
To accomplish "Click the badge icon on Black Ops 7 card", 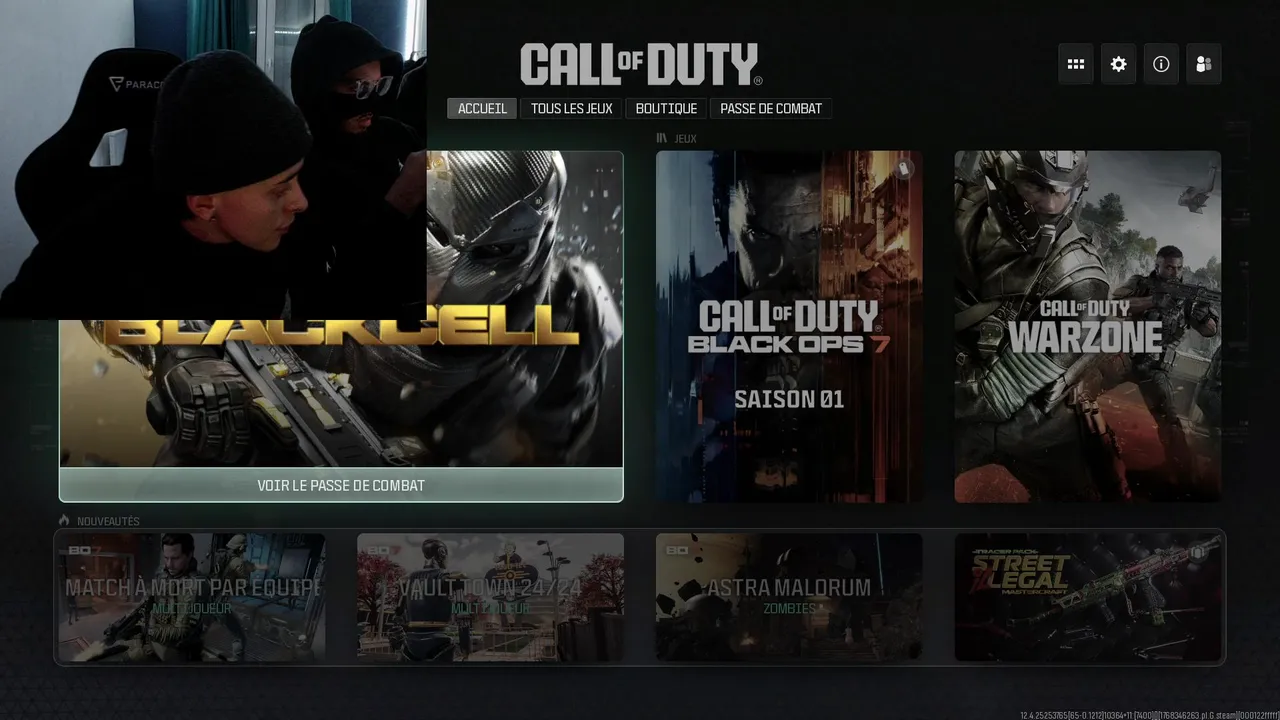I will click(x=904, y=169).
